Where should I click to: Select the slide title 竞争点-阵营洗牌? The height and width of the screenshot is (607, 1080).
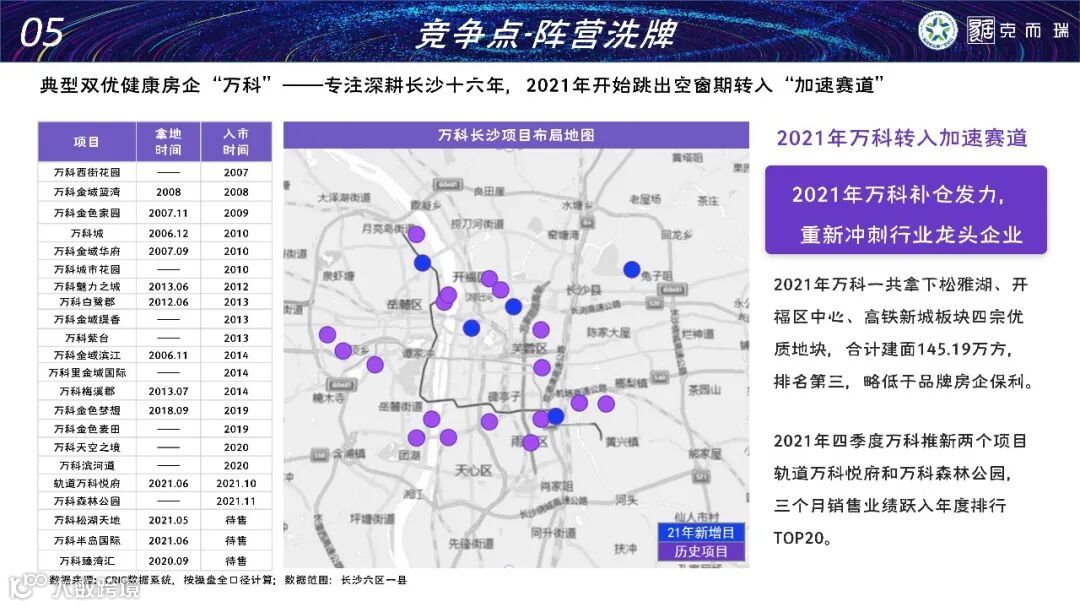click(547, 34)
